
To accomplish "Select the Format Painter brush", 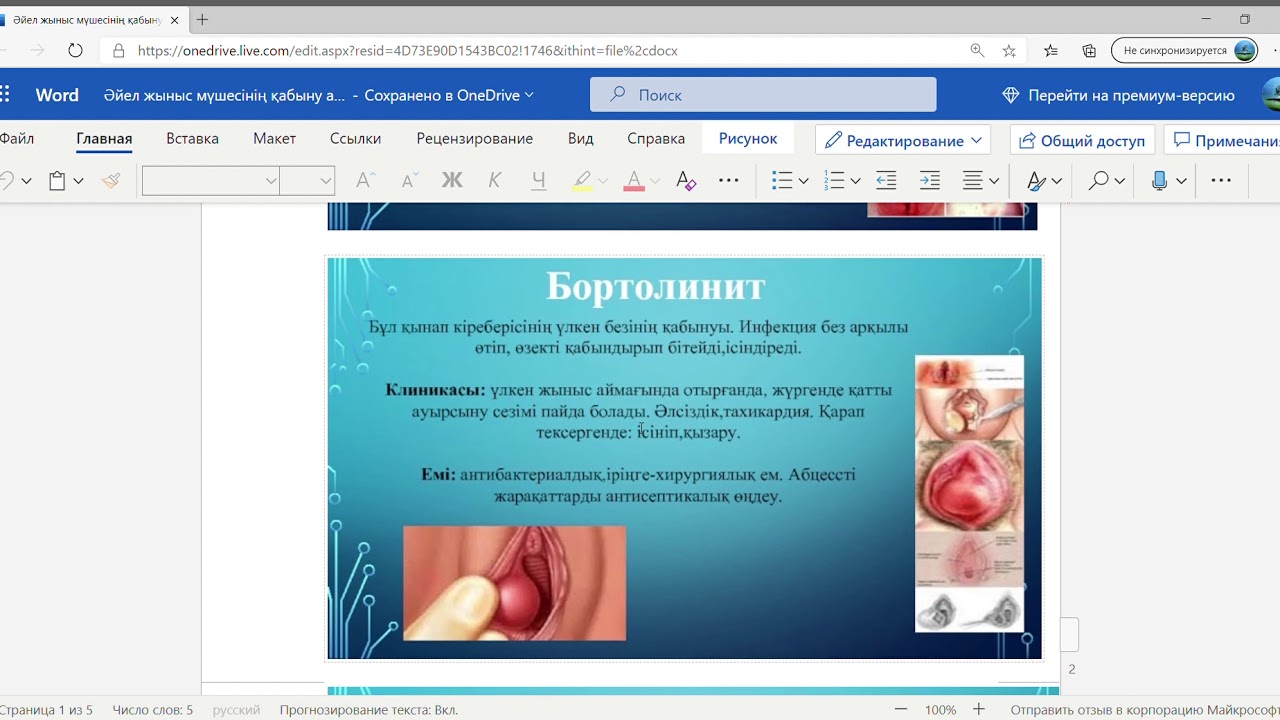I will click(x=111, y=181).
